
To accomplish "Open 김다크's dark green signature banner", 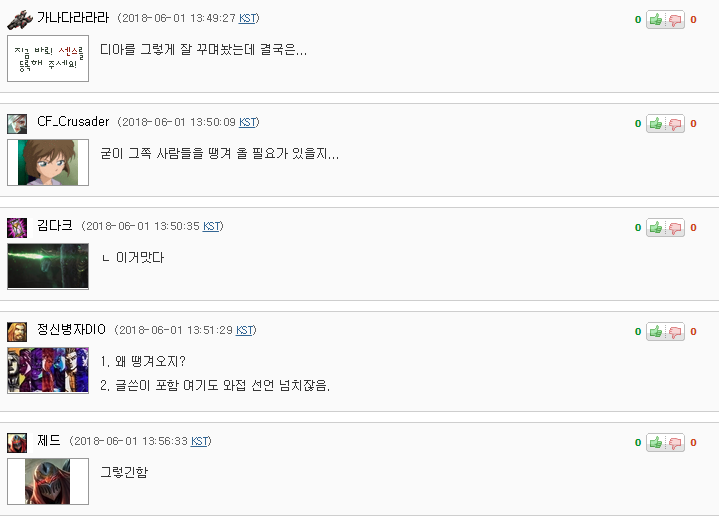I will tap(48, 266).
